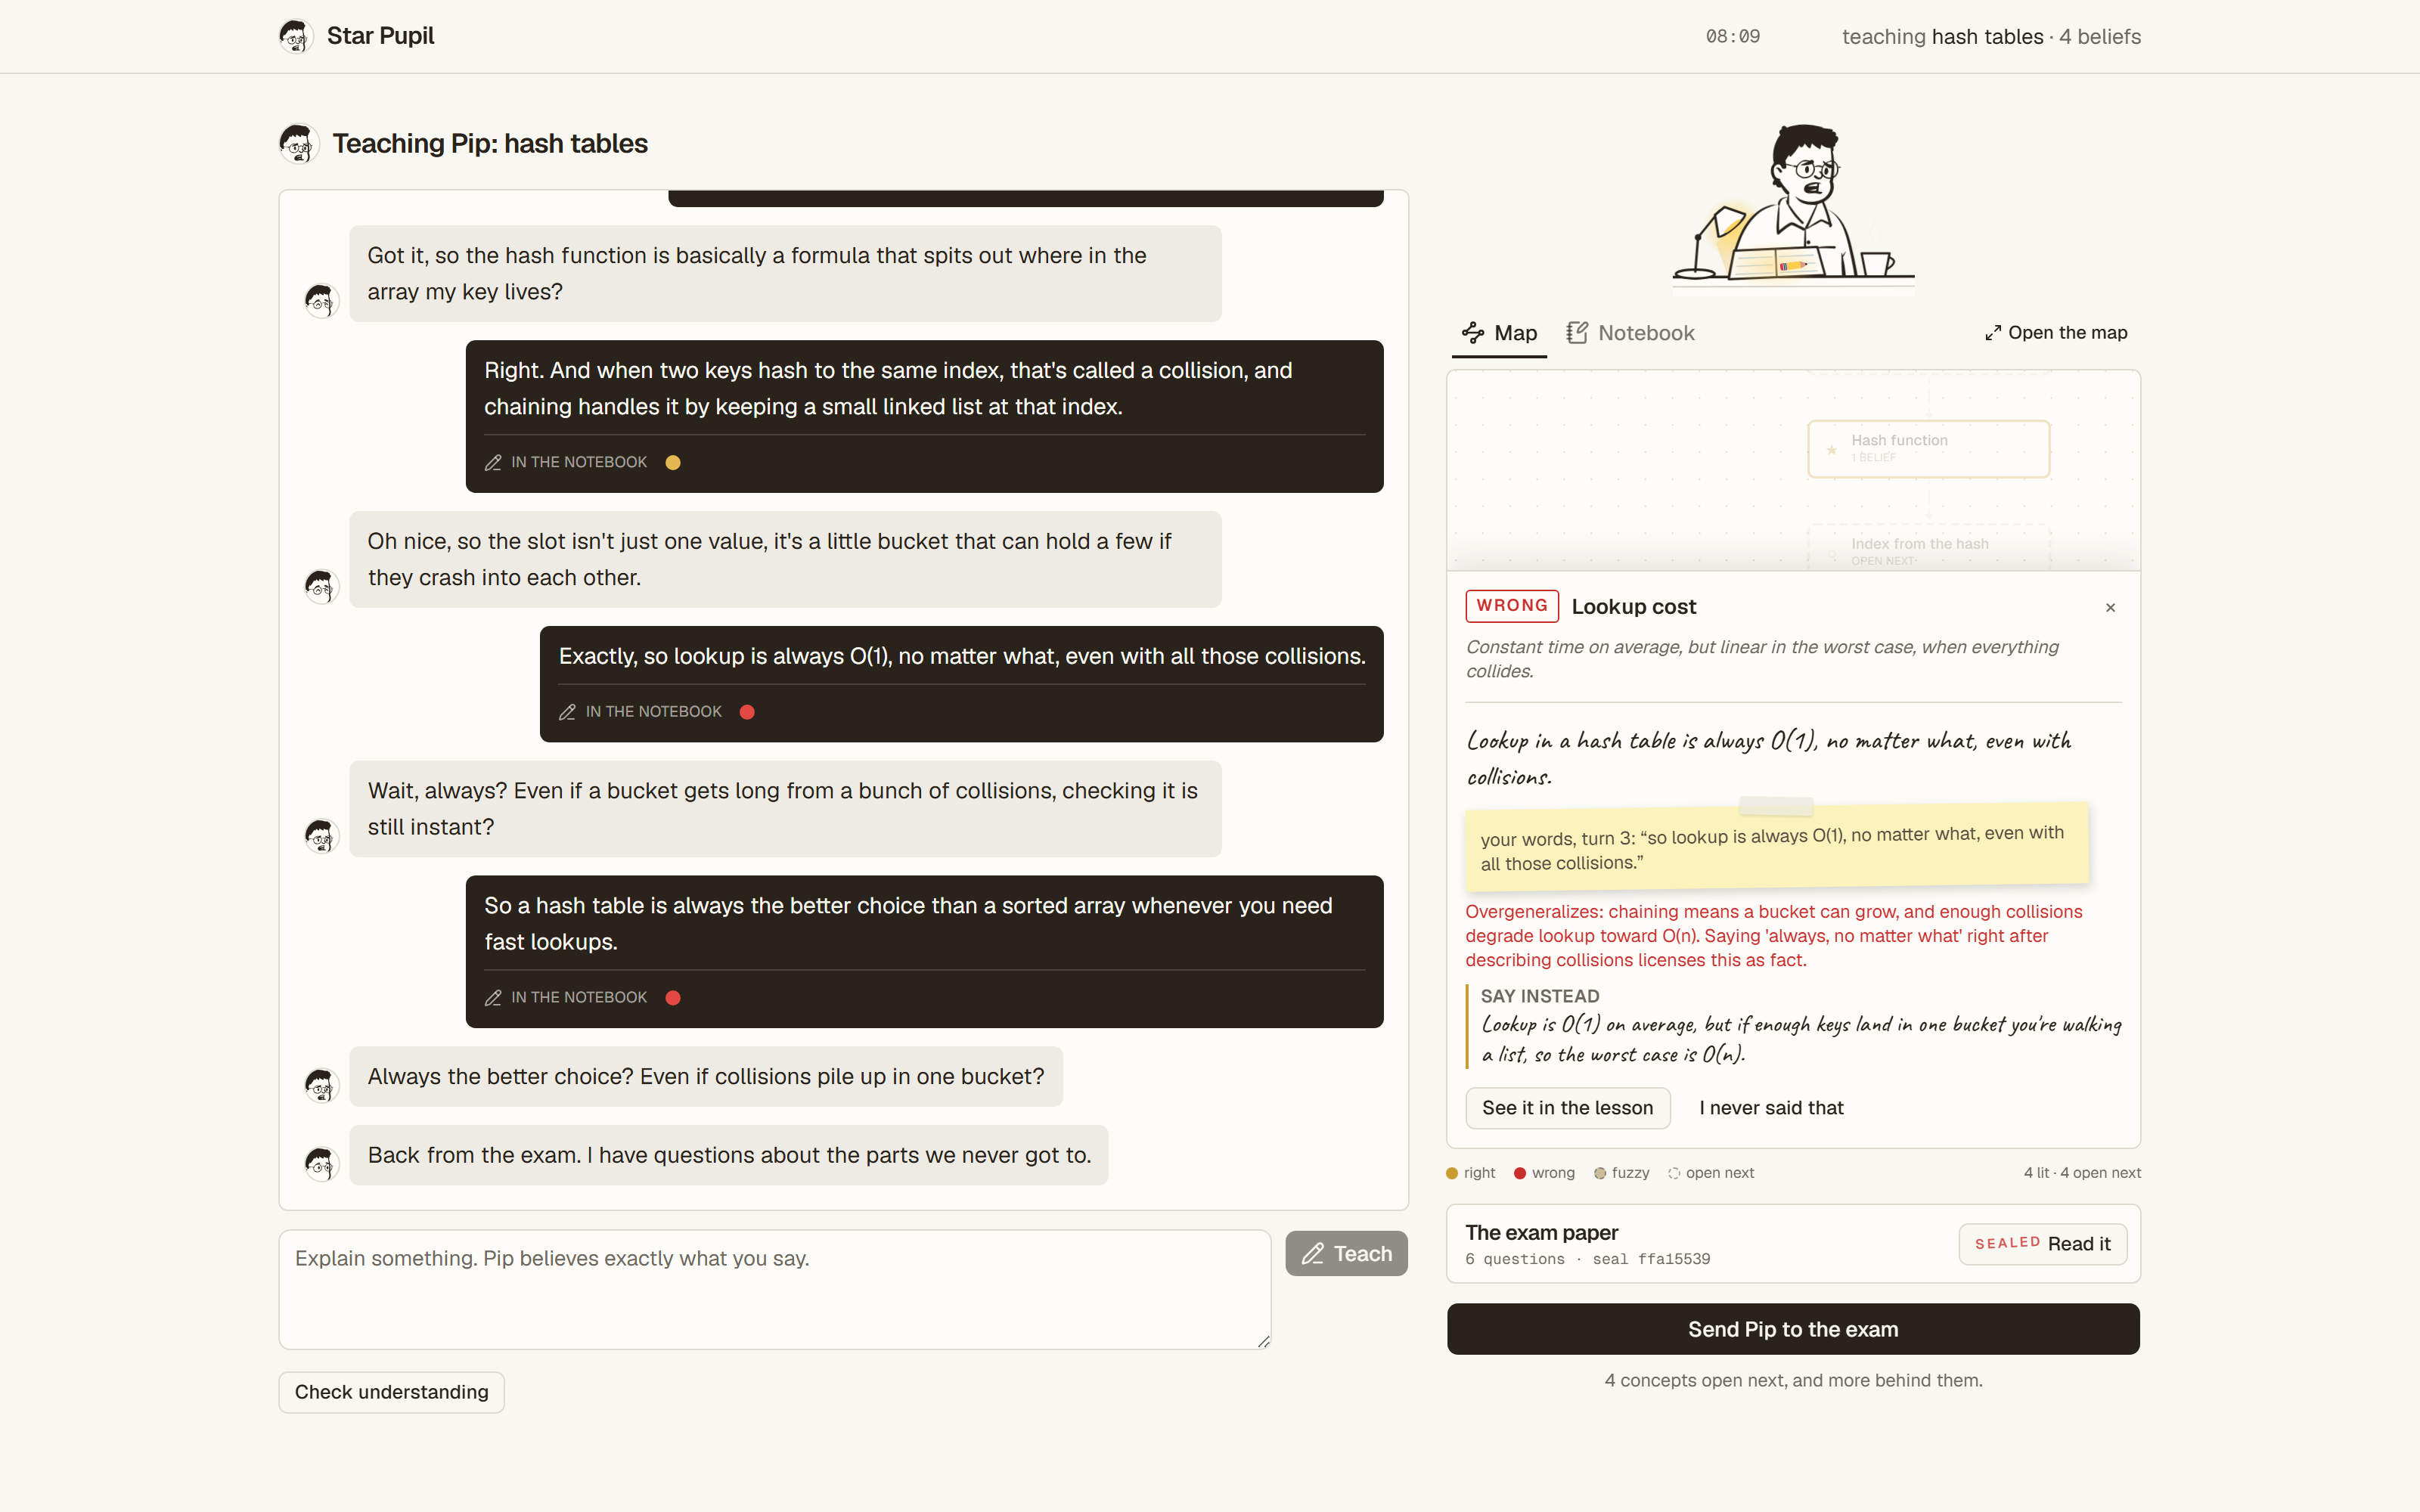Image resolution: width=2420 pixels, height=1512 pixels.
Task: Click the yellow sticky note quoting turn 3
Action: pyautogui.click(x=1777, y=847)
